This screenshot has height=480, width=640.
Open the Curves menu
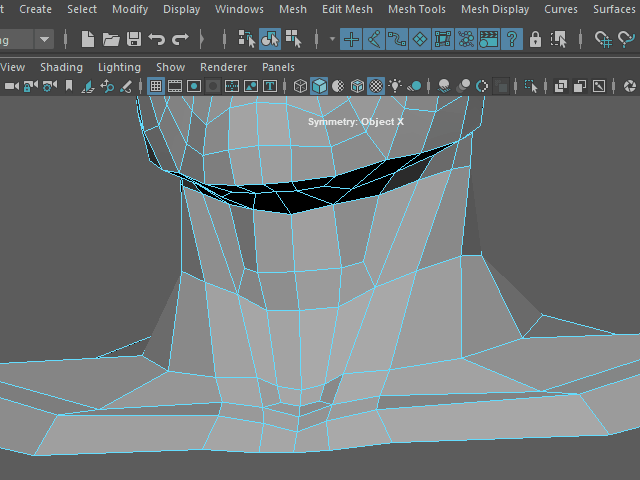(560, 9)
